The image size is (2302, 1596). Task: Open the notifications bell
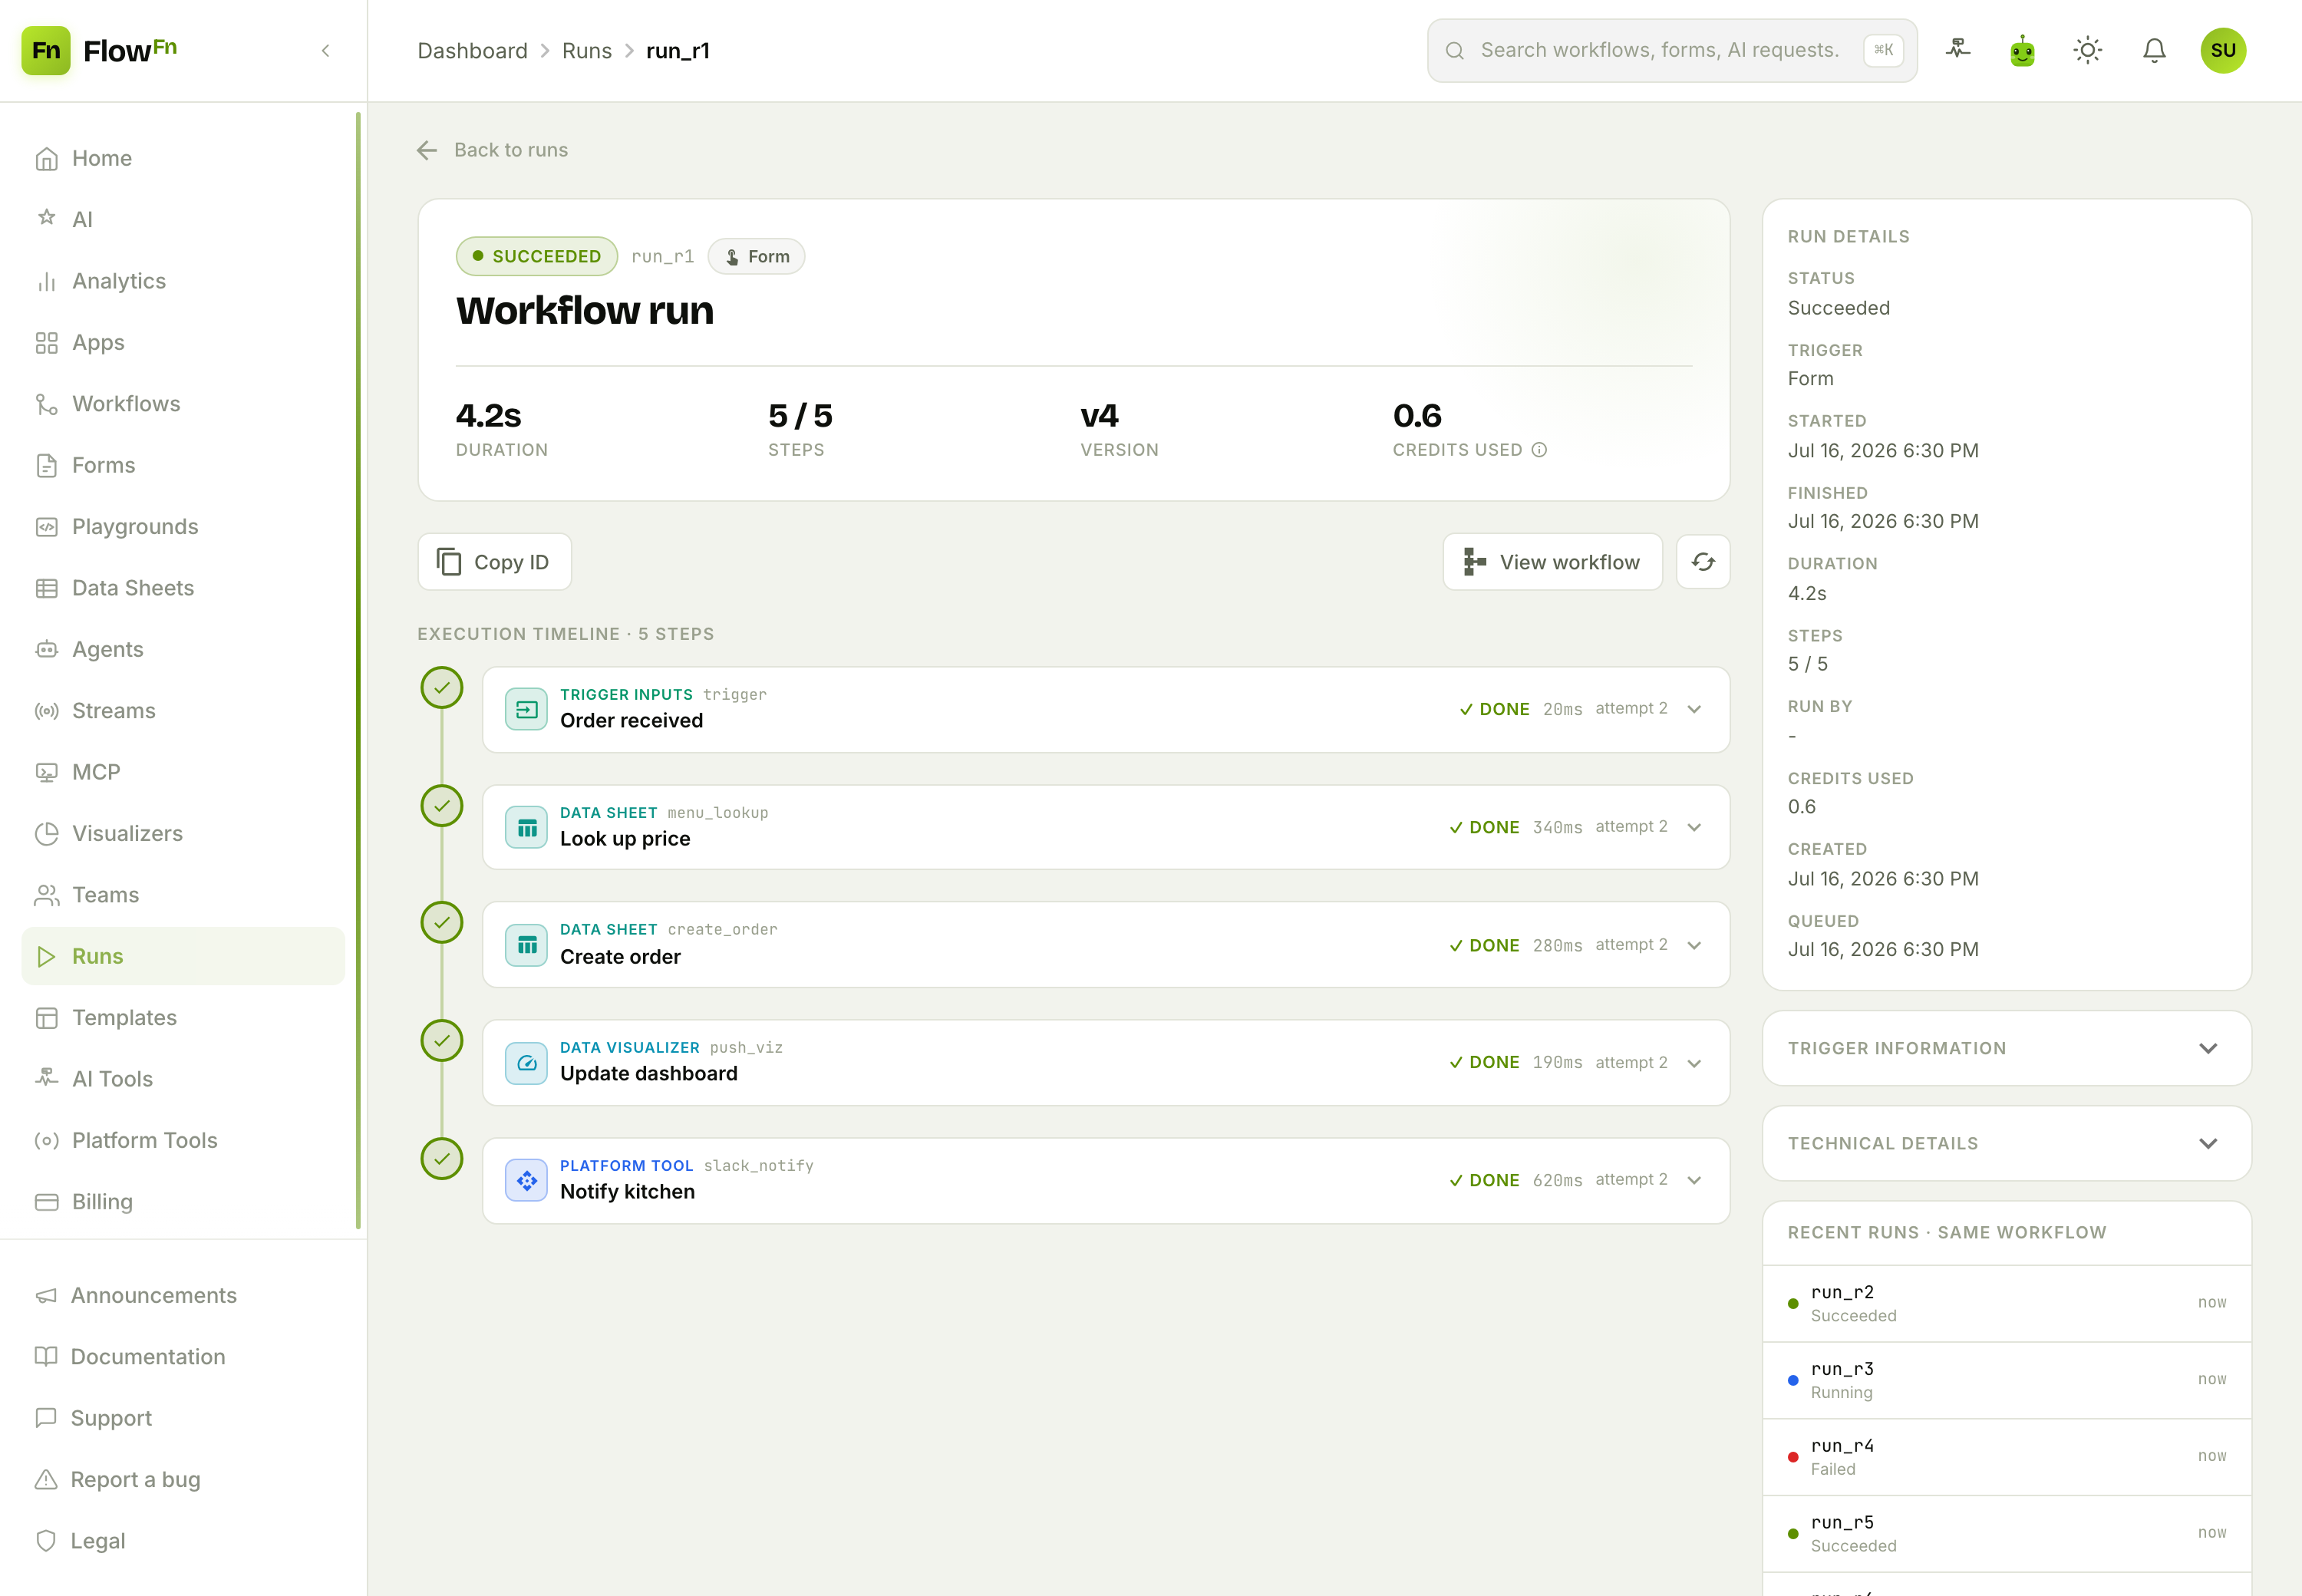2154,50
